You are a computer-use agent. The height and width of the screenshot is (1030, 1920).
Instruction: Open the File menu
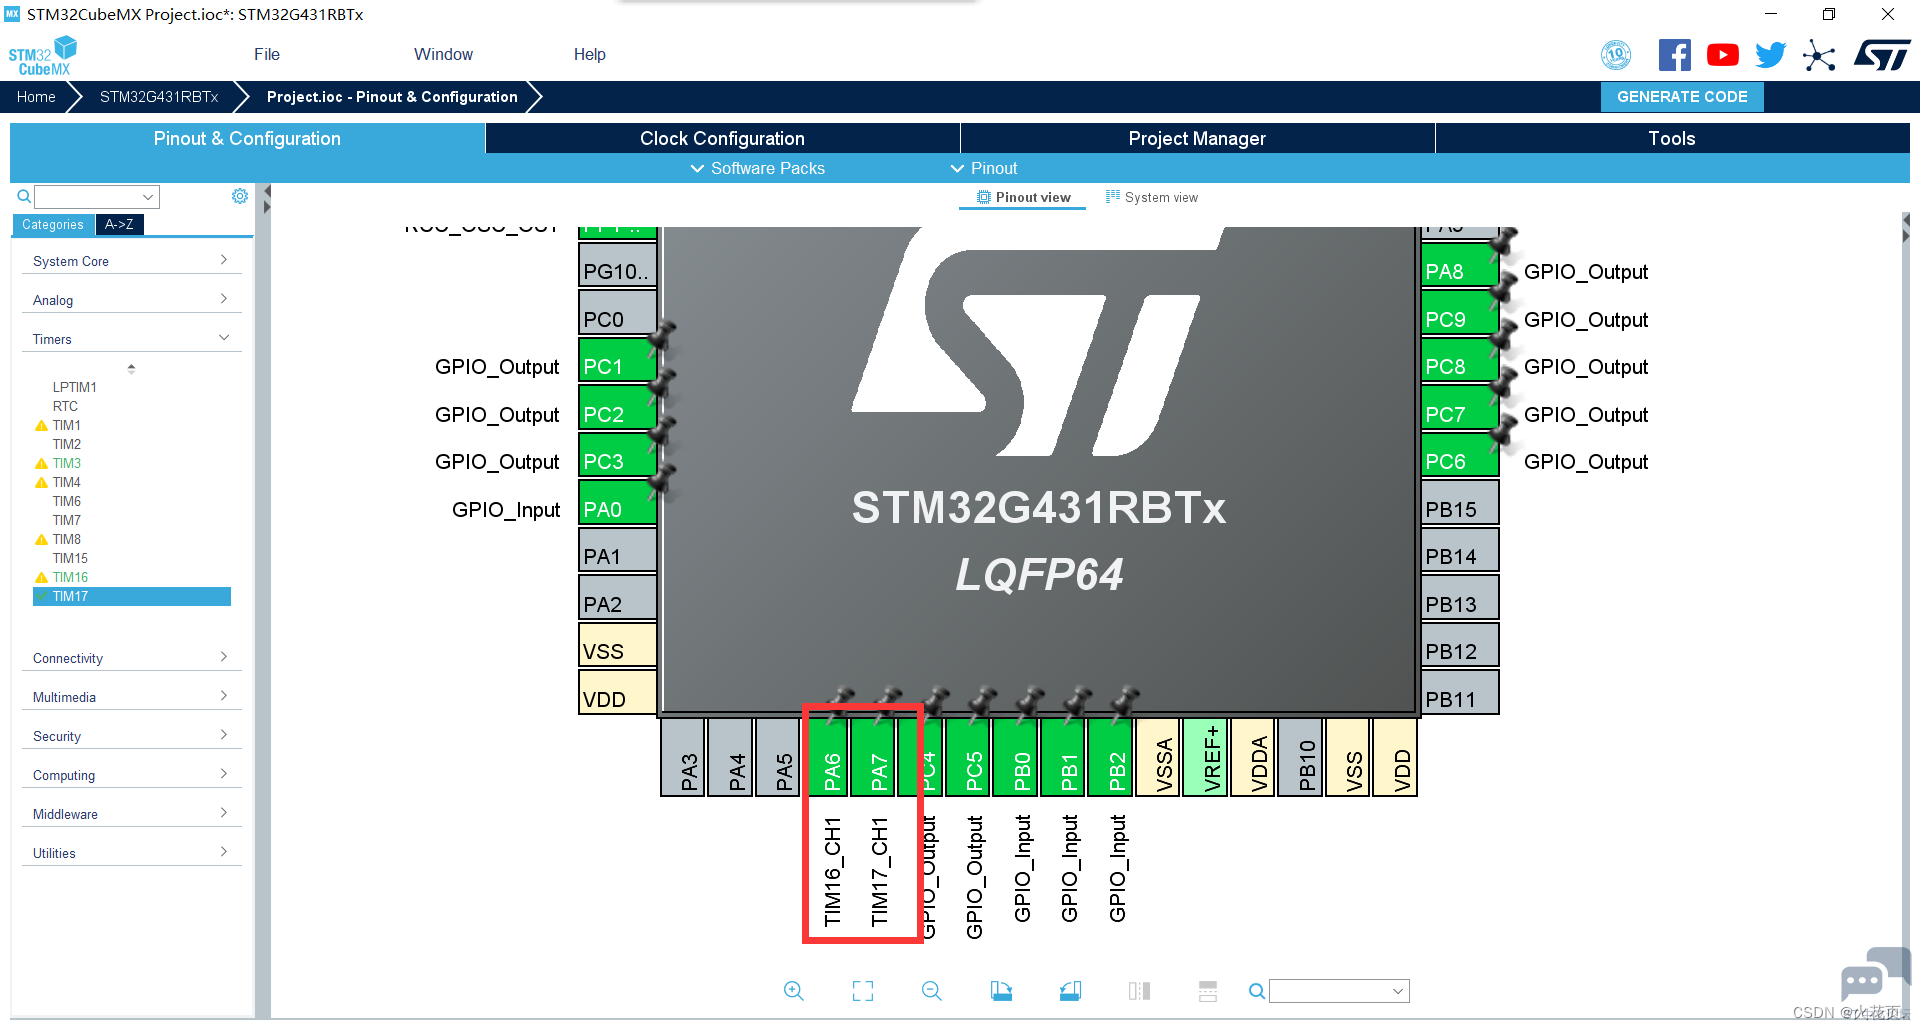tap(267, 54)
